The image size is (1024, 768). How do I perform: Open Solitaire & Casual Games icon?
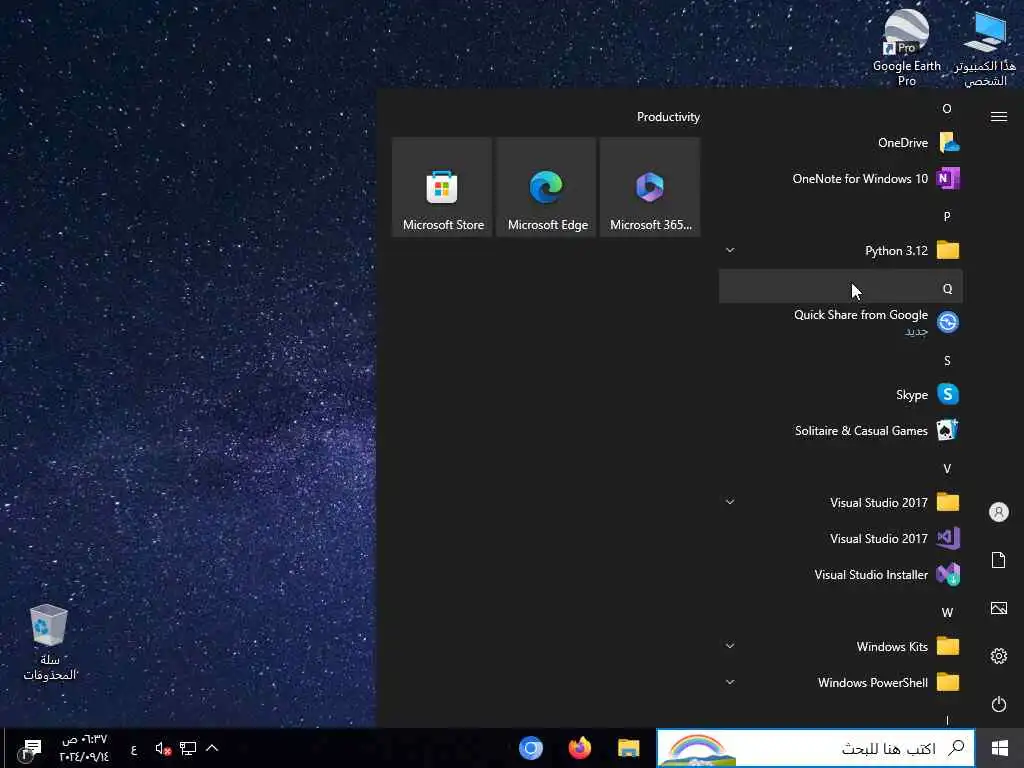coord(948,430)
